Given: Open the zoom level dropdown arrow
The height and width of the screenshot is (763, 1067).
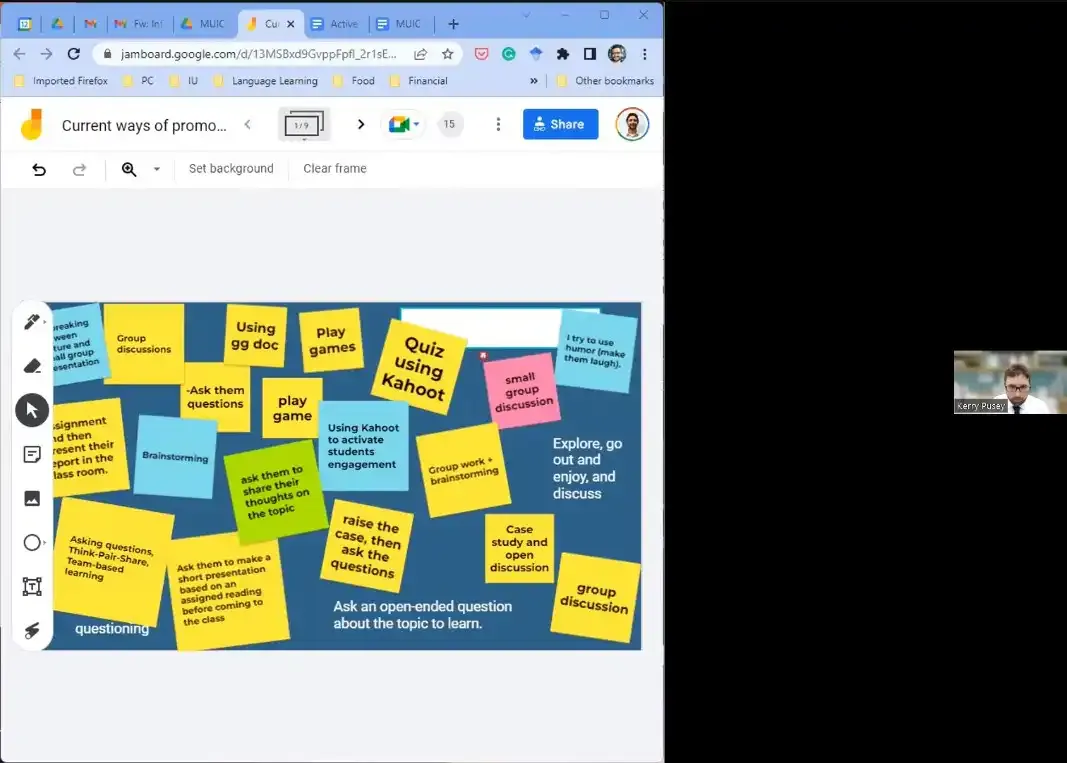Looking at the screenshot, I should 157,169.
